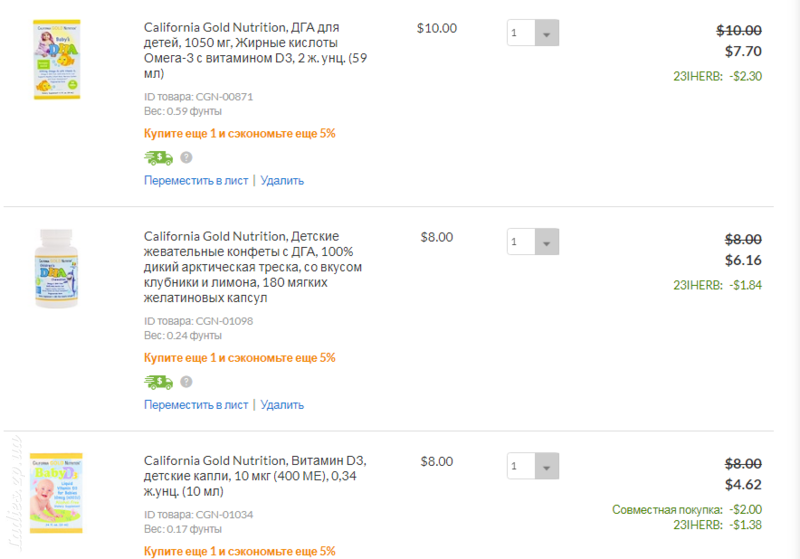
Task: Expand the quantity dropdown for the baby DHA drops
Action: (533, 33)
